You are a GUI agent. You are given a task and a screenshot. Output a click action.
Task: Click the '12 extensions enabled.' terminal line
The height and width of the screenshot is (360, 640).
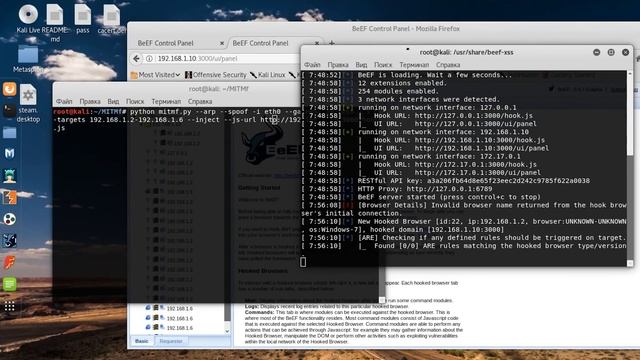click(x=402, y=83)
